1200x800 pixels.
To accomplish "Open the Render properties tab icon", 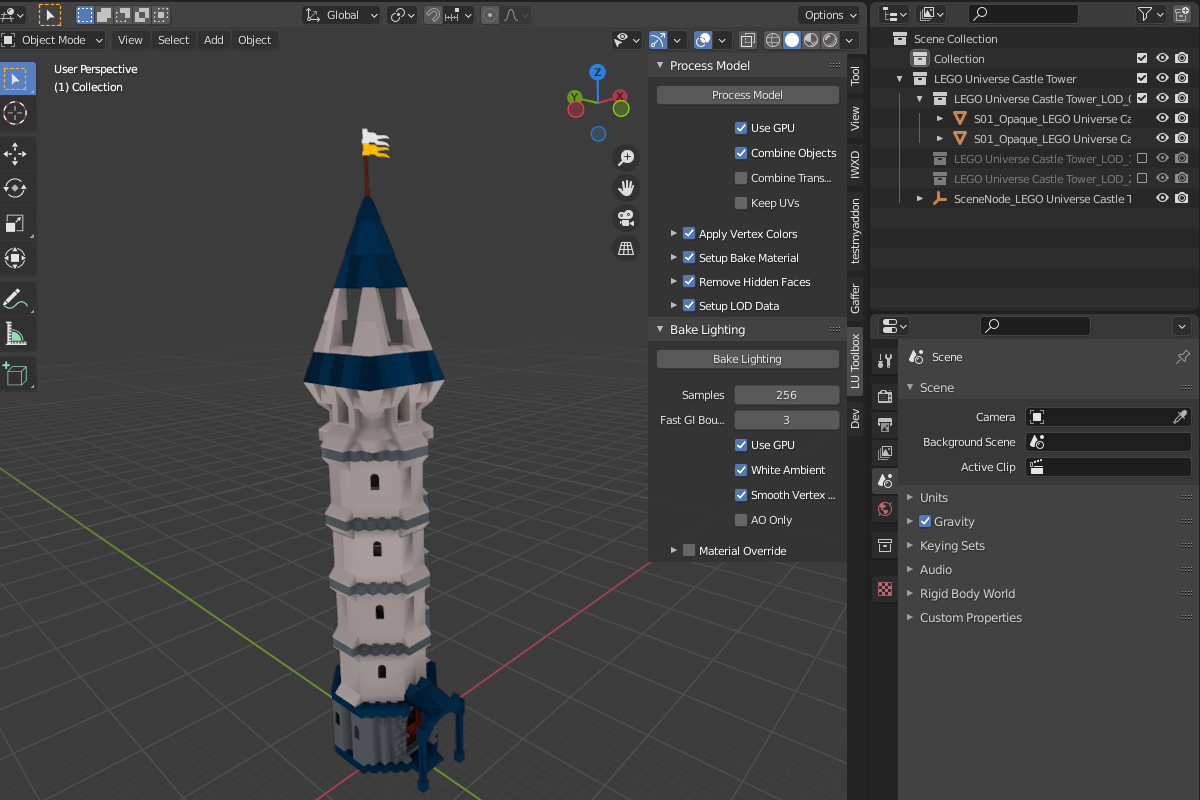I will [x=884, y=396].
